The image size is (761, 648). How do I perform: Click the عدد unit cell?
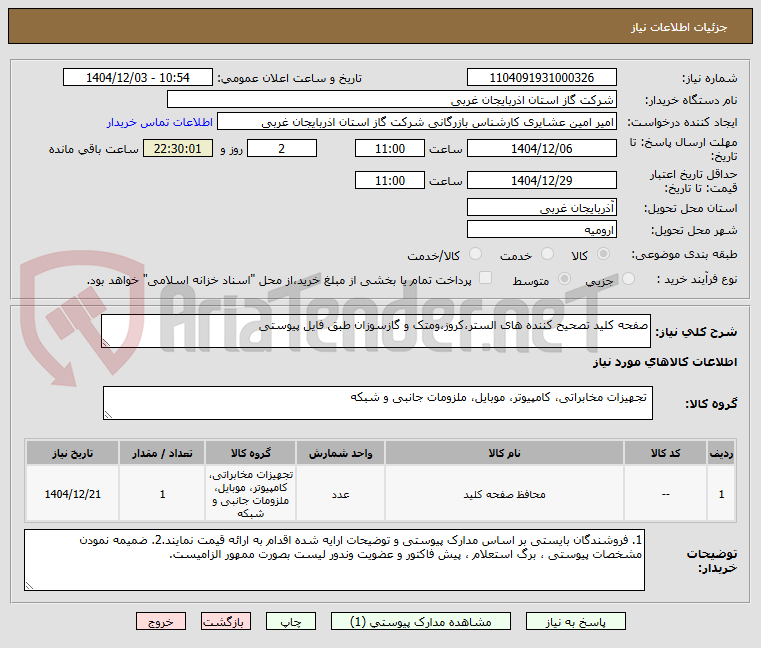(x=340, y=494)
